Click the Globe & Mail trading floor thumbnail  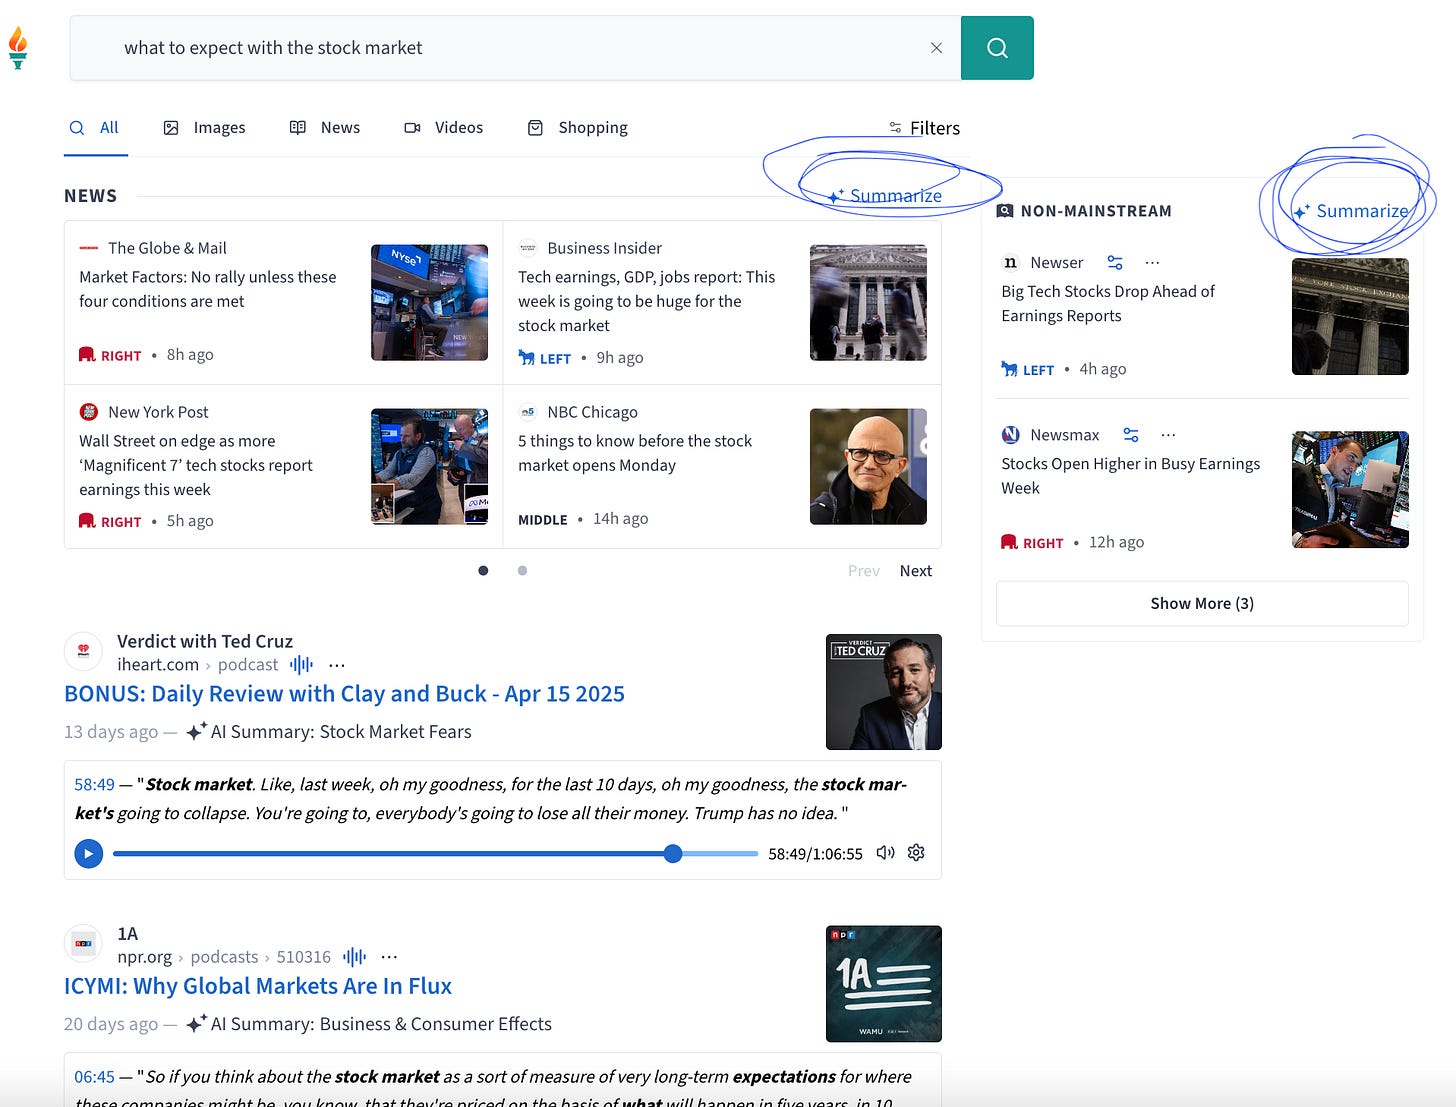pos(429,302)
